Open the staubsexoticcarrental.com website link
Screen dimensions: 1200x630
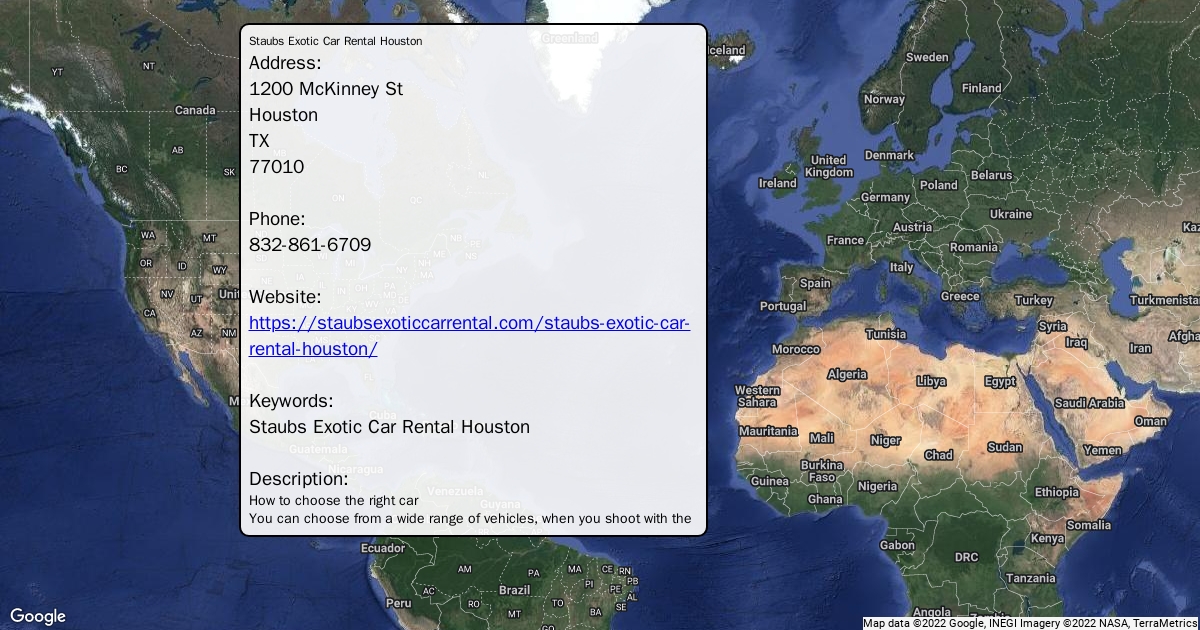point(469,324)
